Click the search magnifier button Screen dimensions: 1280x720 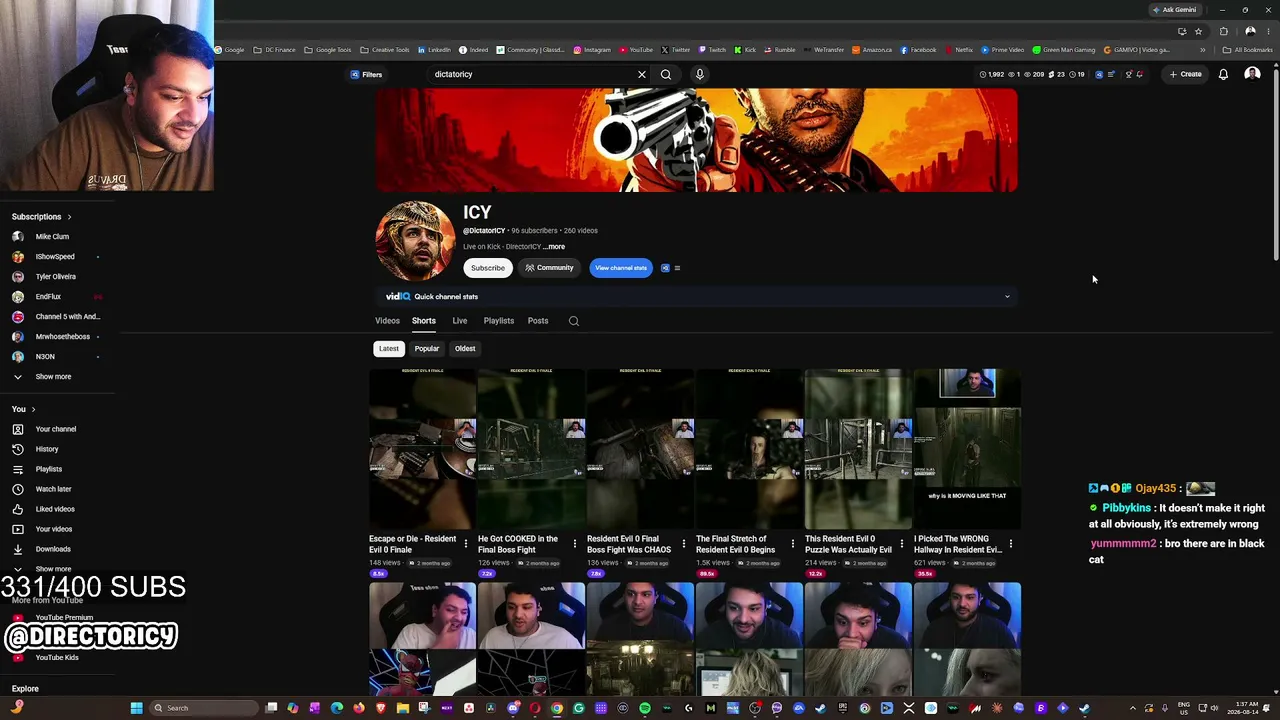point(666,74)
